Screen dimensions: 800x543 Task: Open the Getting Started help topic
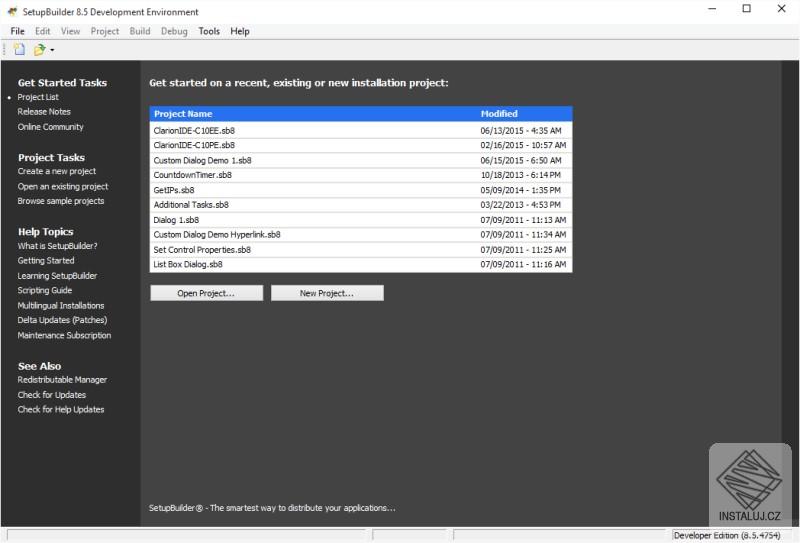click(x=46, y=261)
